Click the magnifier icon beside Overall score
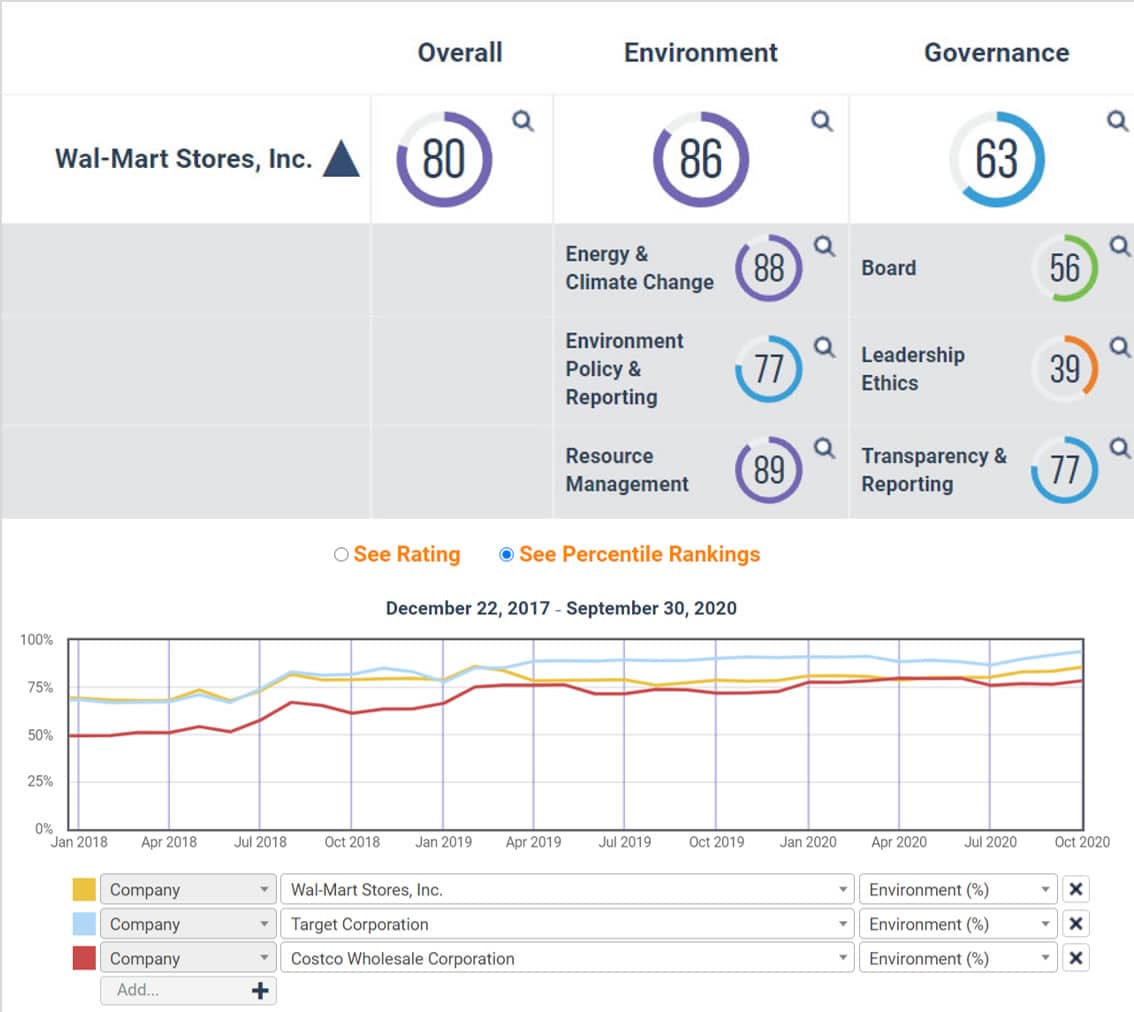The width and height of the screenshot is (1134, 1012). (523, 122)
